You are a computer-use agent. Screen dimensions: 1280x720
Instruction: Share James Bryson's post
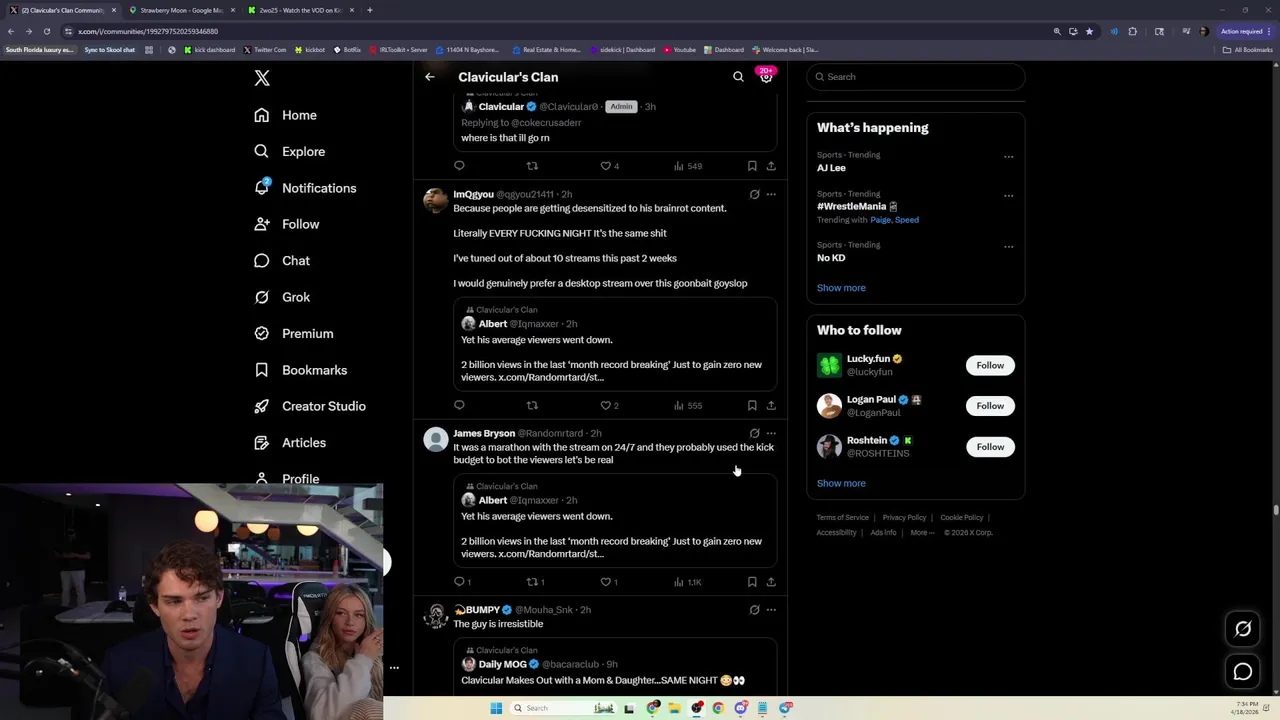pyautogui.click(x=771, y=581)
